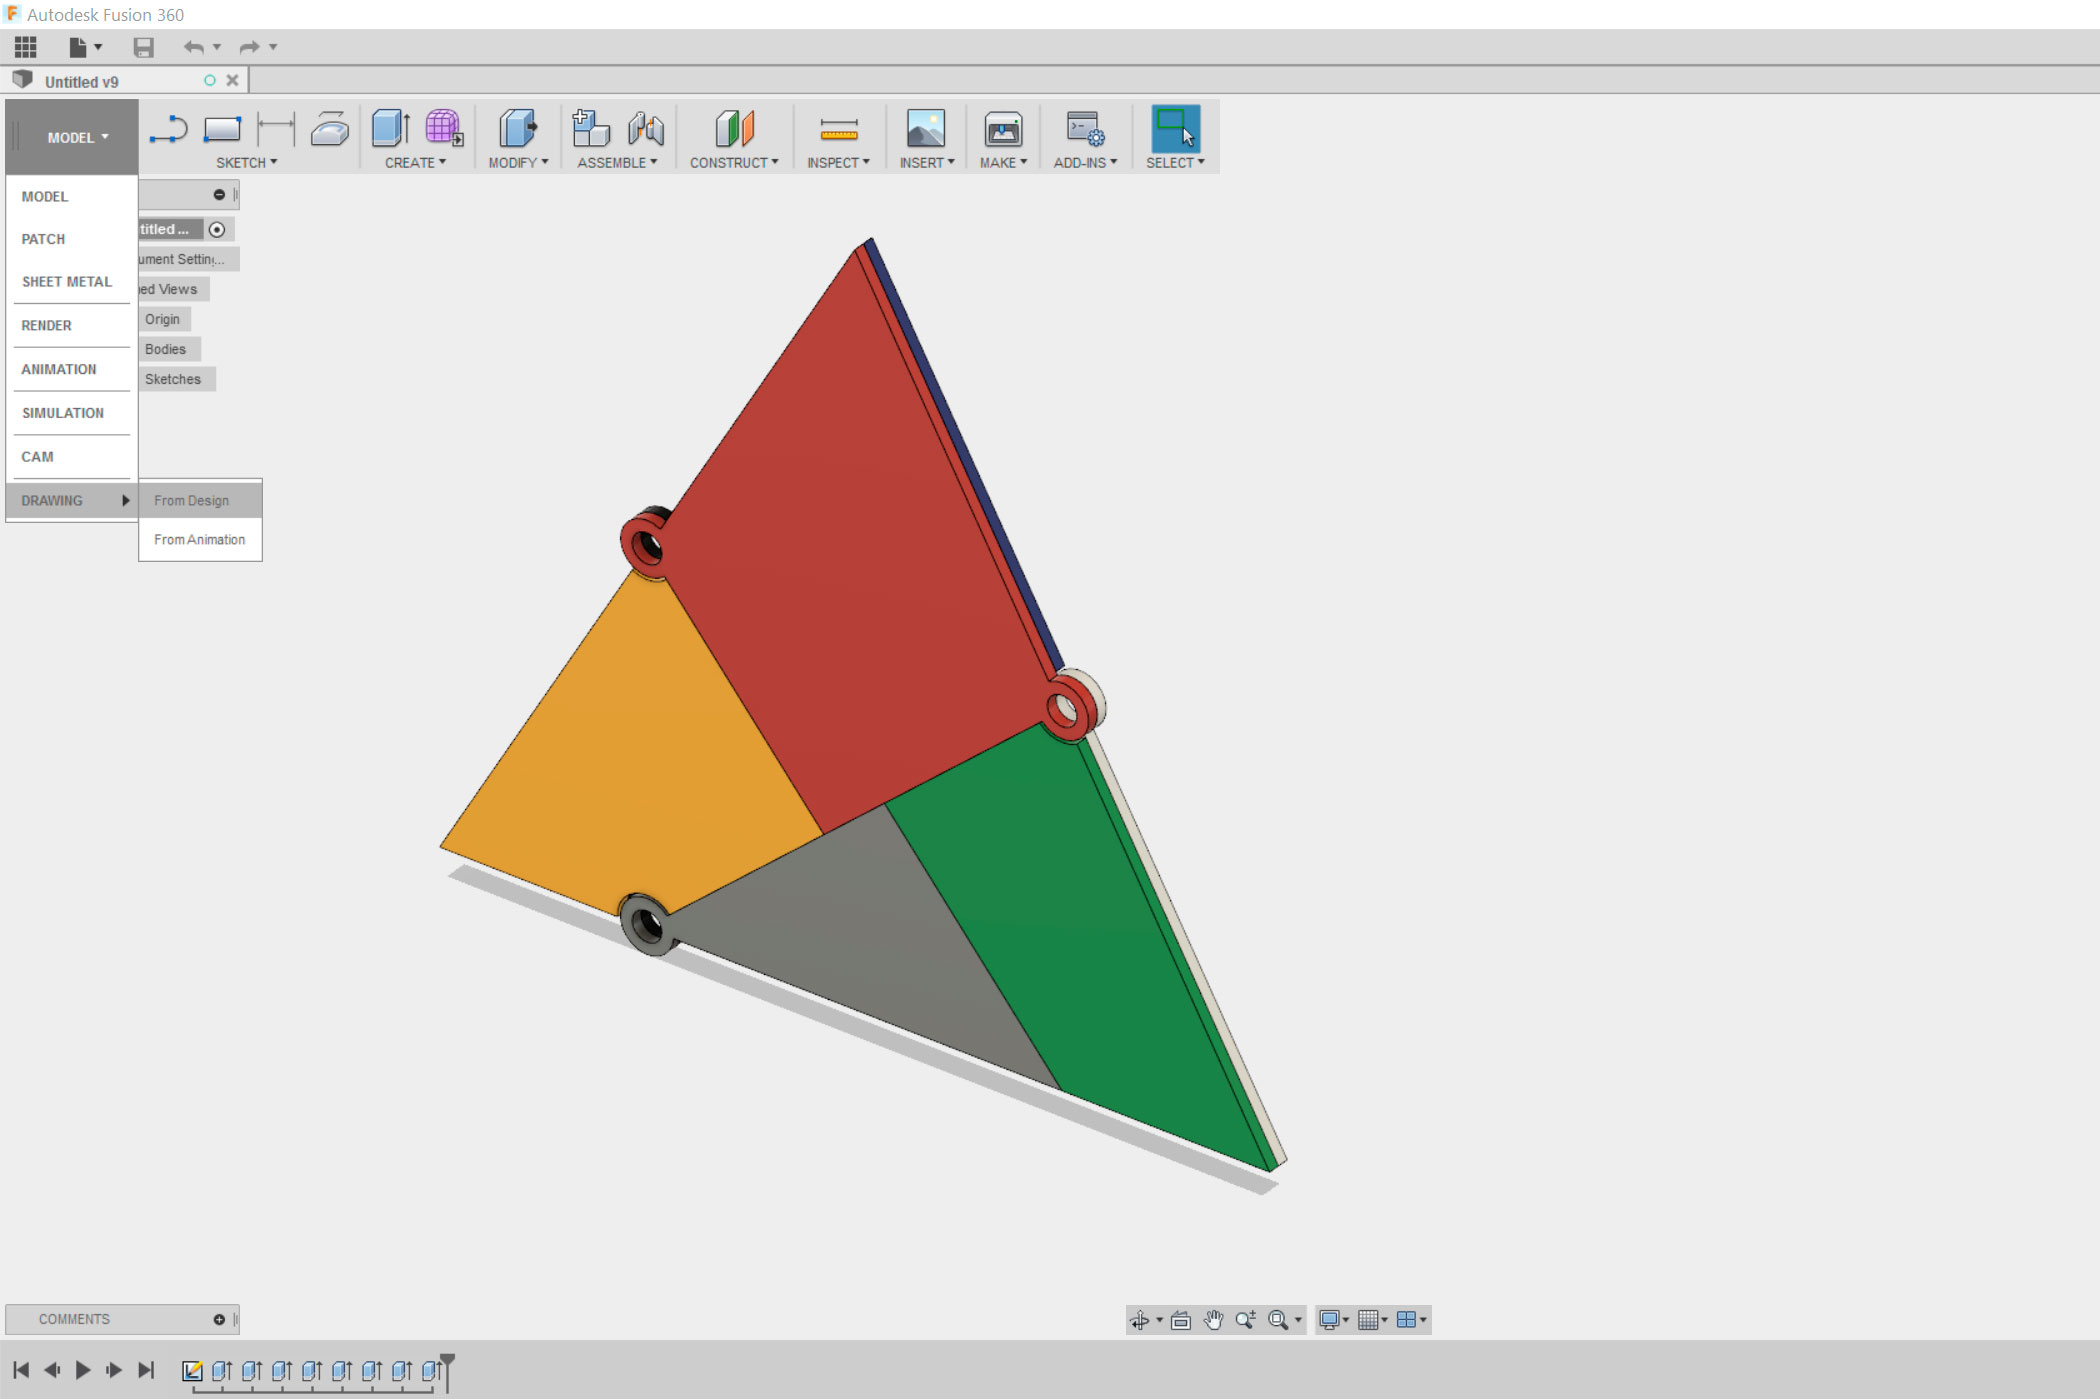Expand the Comments panel plus toggle
Viewport: 2100px width, 1399px height.
point(219,1320)
